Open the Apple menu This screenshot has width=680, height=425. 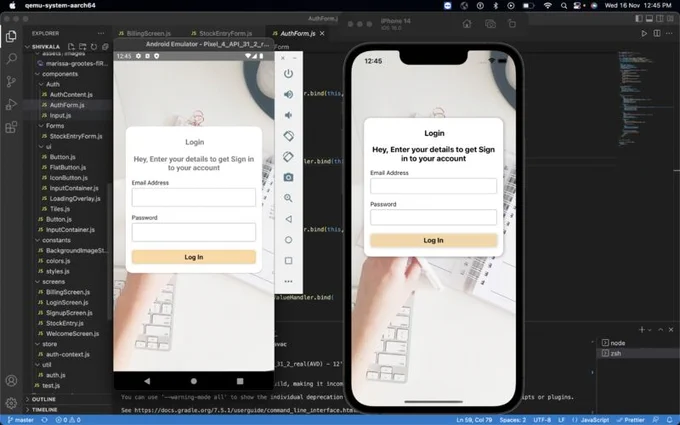[x=13, y=5]
